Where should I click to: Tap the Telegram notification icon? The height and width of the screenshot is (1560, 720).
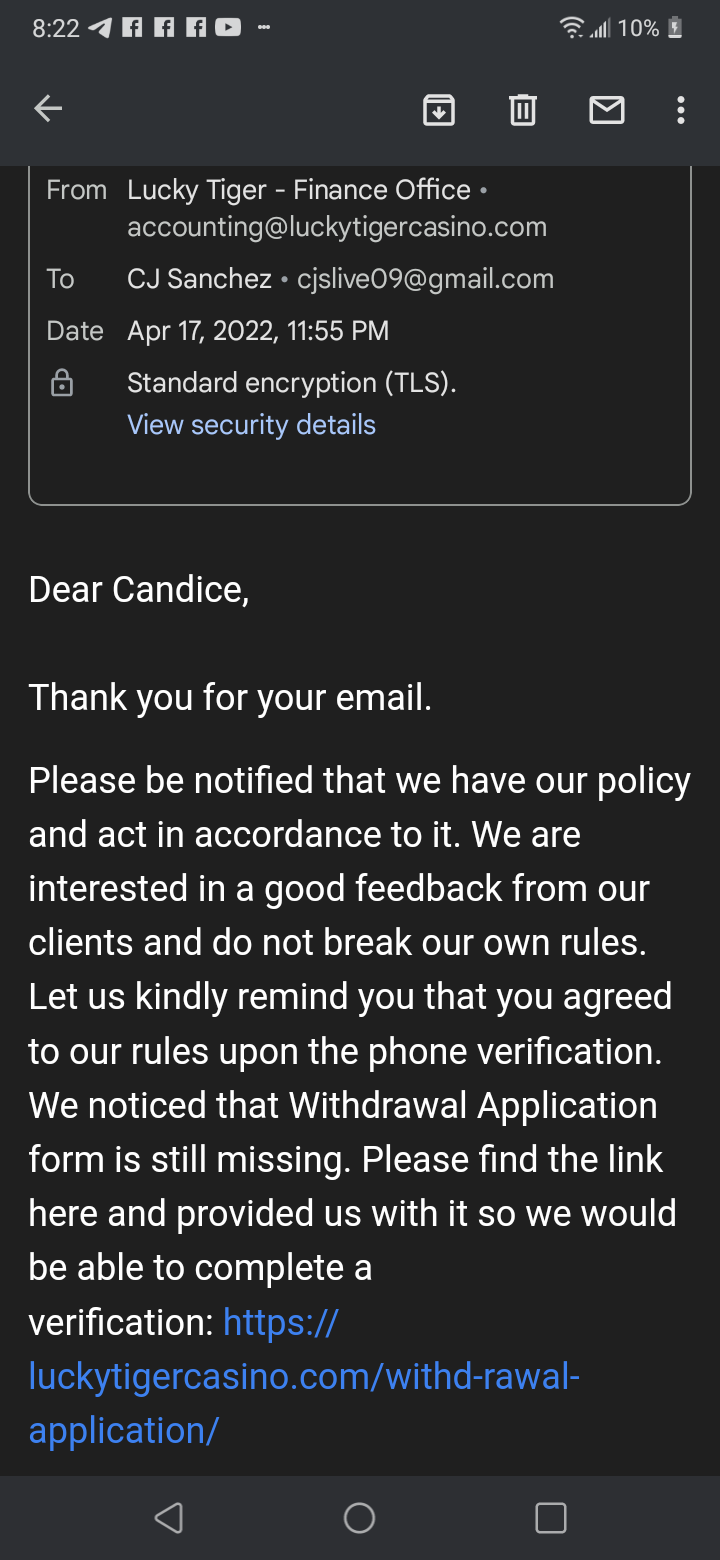(100, 29)
